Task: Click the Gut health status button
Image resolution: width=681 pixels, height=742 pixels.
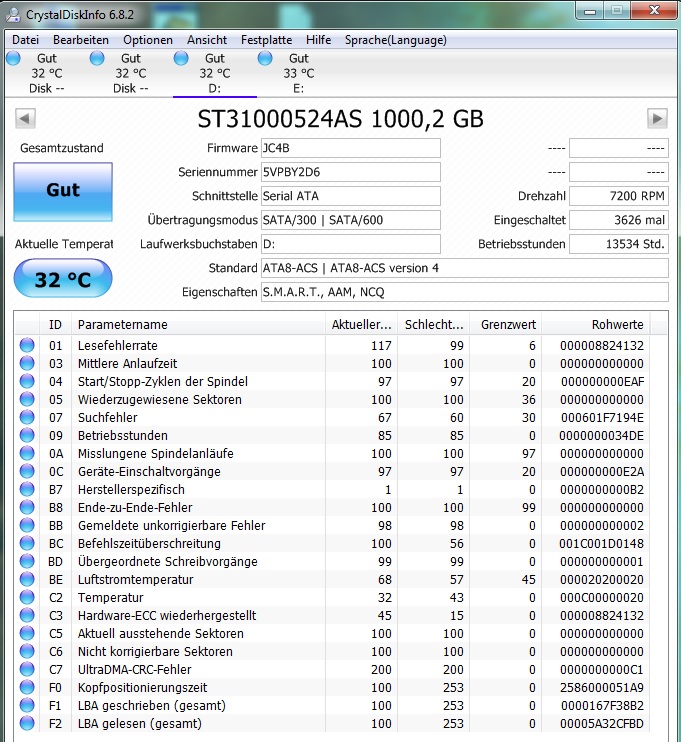Action: coord(63,192)
